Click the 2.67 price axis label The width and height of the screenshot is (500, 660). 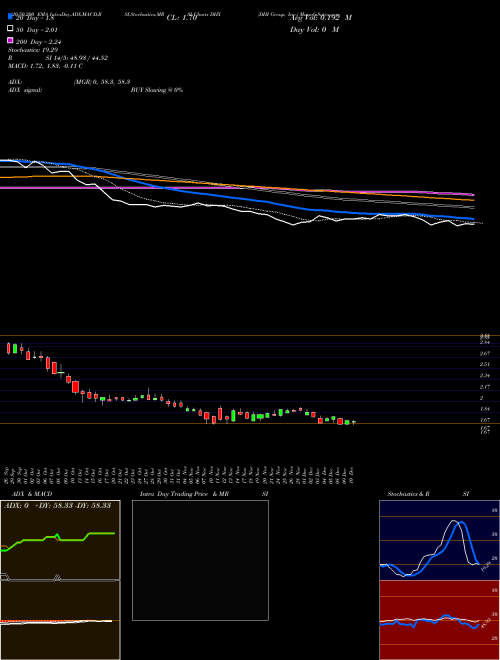485,353
